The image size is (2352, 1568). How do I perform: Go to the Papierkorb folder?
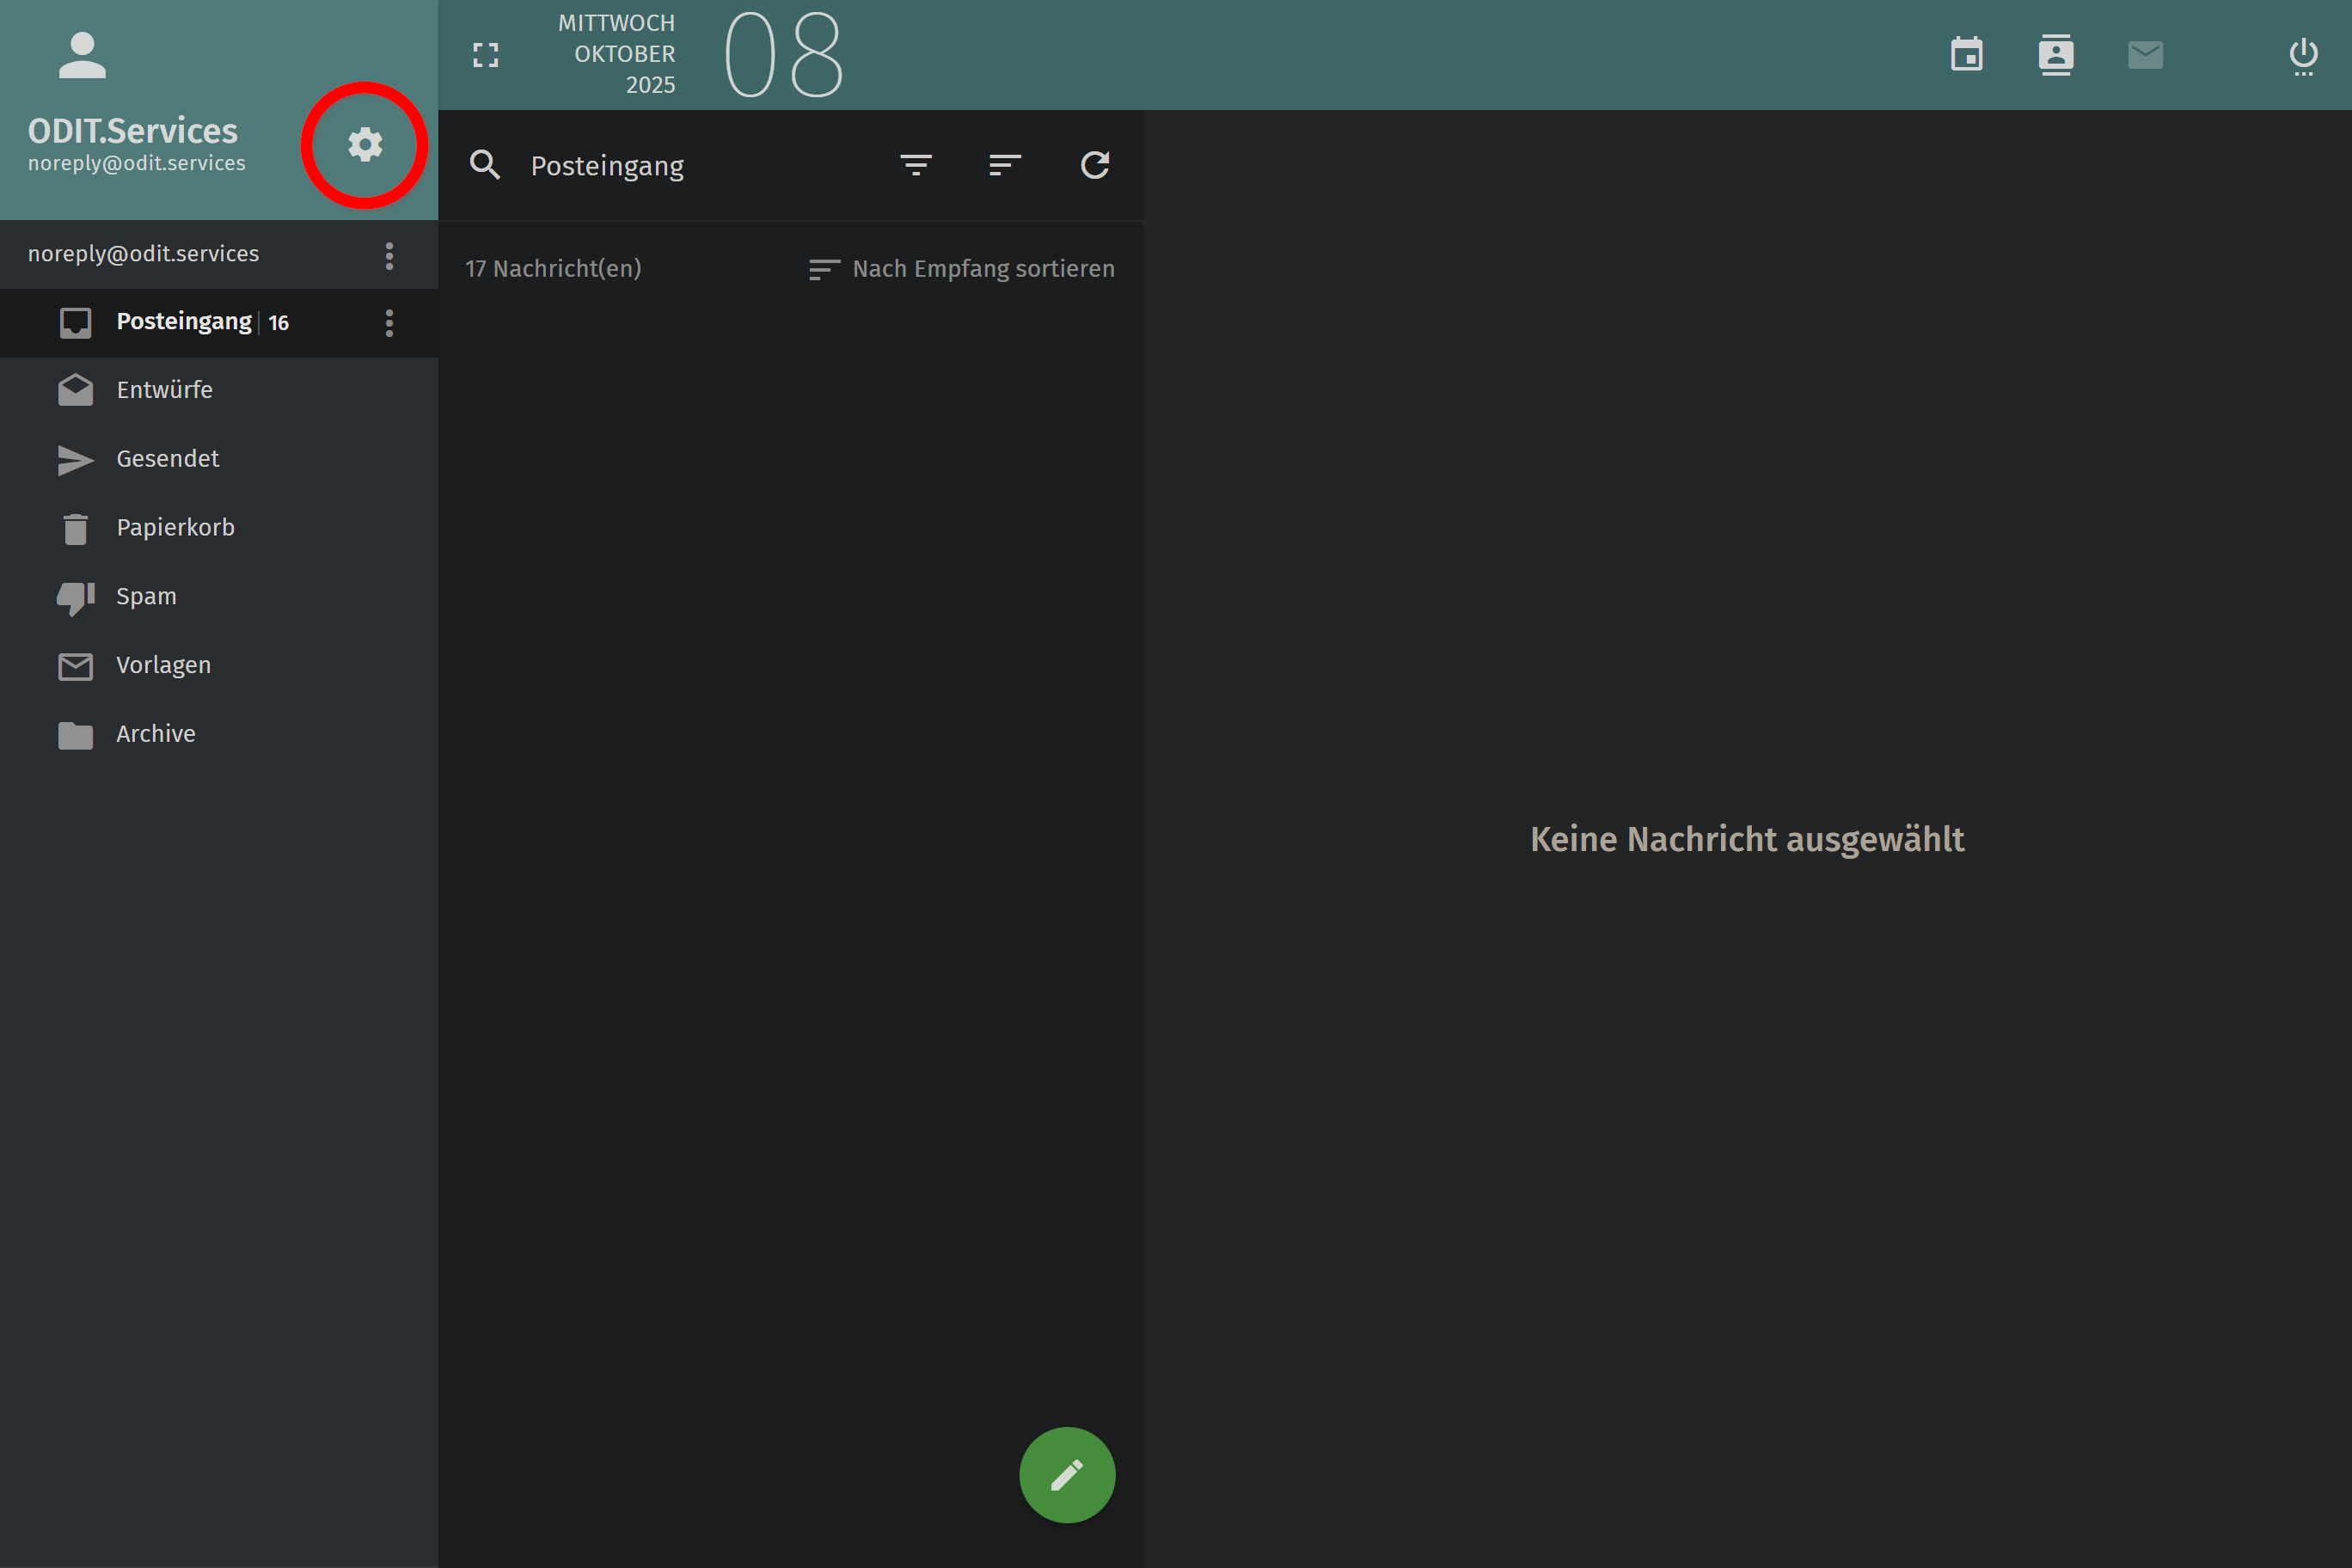point(175,527)
